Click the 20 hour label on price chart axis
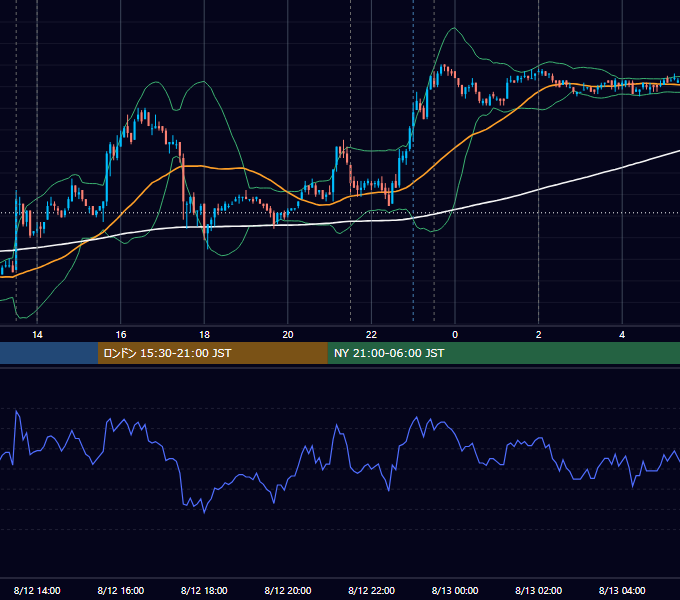 (x=288, y=335)
